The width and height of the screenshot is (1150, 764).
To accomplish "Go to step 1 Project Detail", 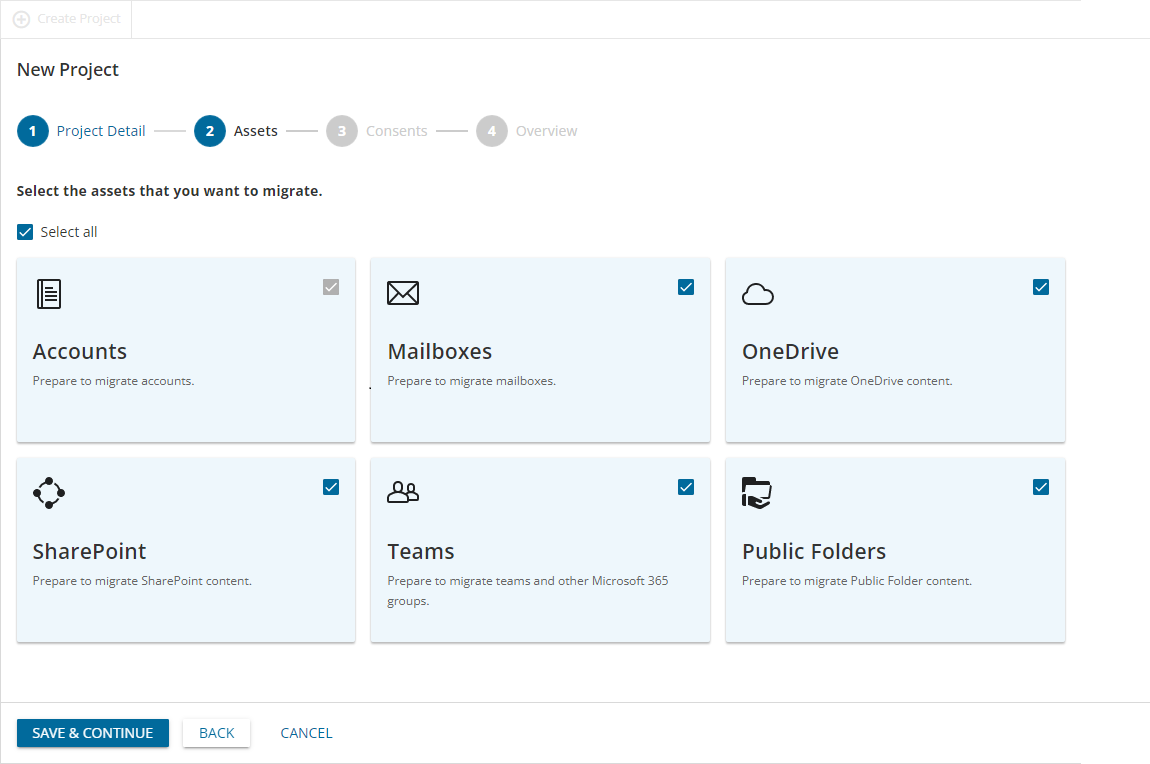I will coord(100,131).
